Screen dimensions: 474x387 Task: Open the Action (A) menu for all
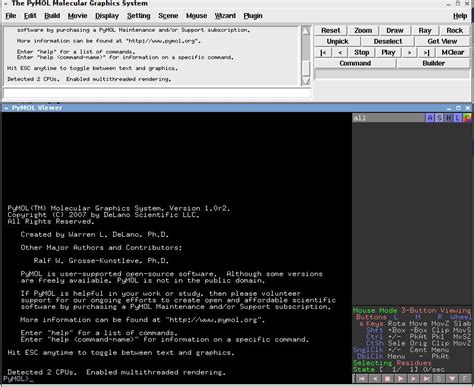click(430, 118)
